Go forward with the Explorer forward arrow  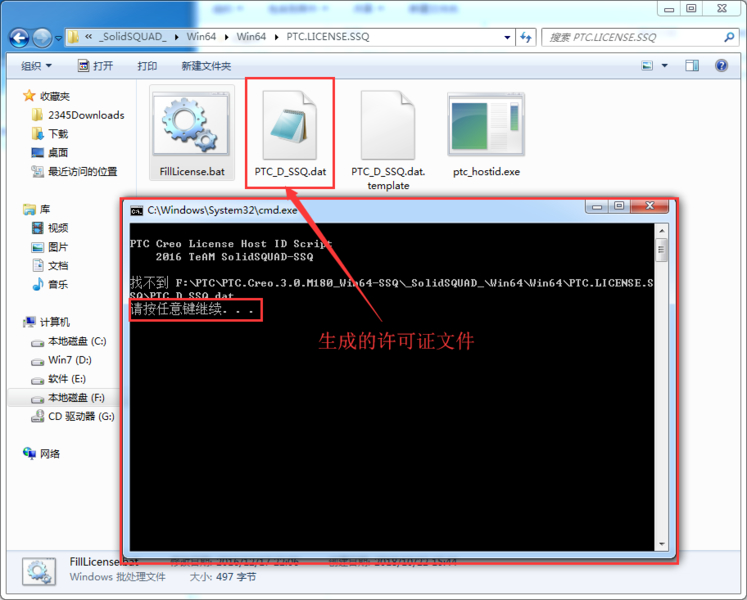[x=42, y=38]
